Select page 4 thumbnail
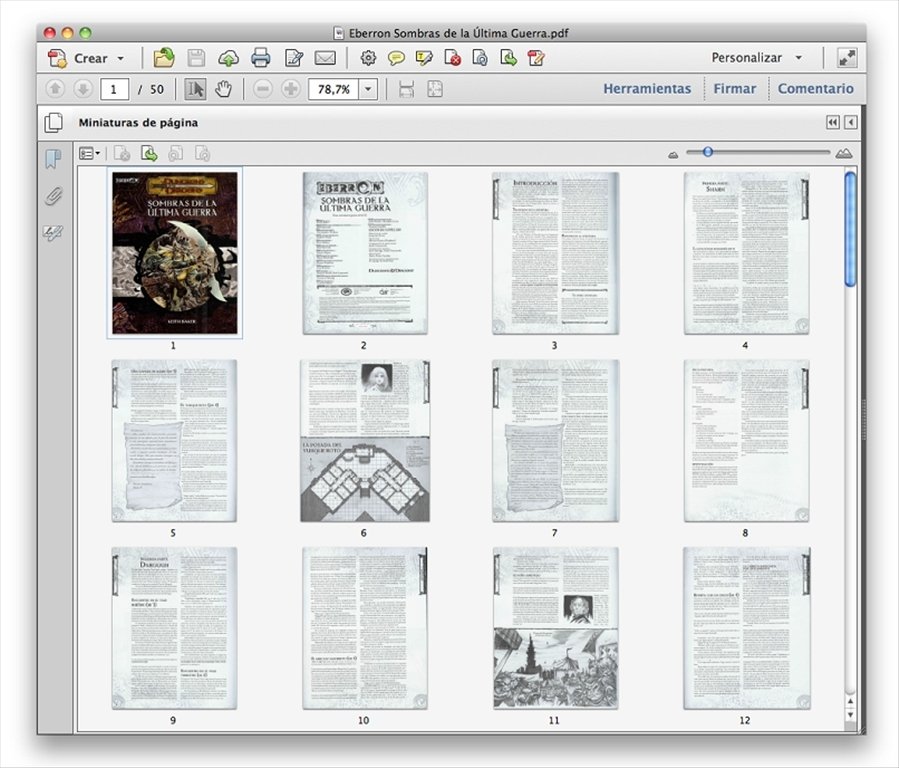 pyautogui.click(x=746, y=253)
